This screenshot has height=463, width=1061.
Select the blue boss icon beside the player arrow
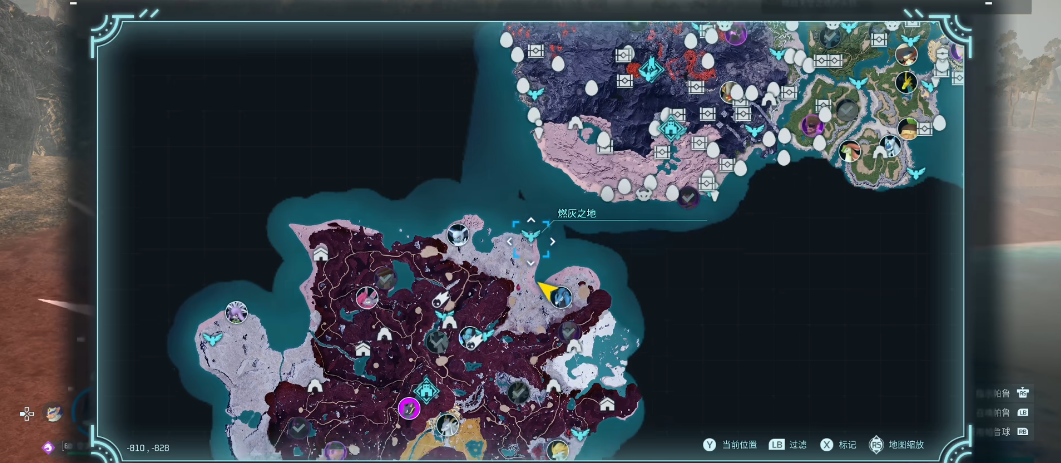pos(561,297)
